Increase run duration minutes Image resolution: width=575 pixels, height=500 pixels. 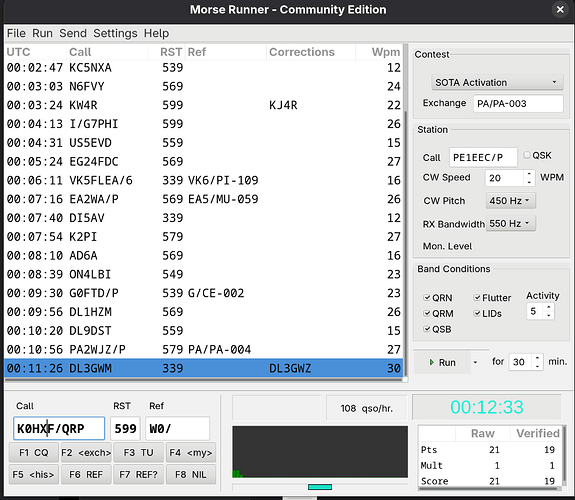coord(537,358)
